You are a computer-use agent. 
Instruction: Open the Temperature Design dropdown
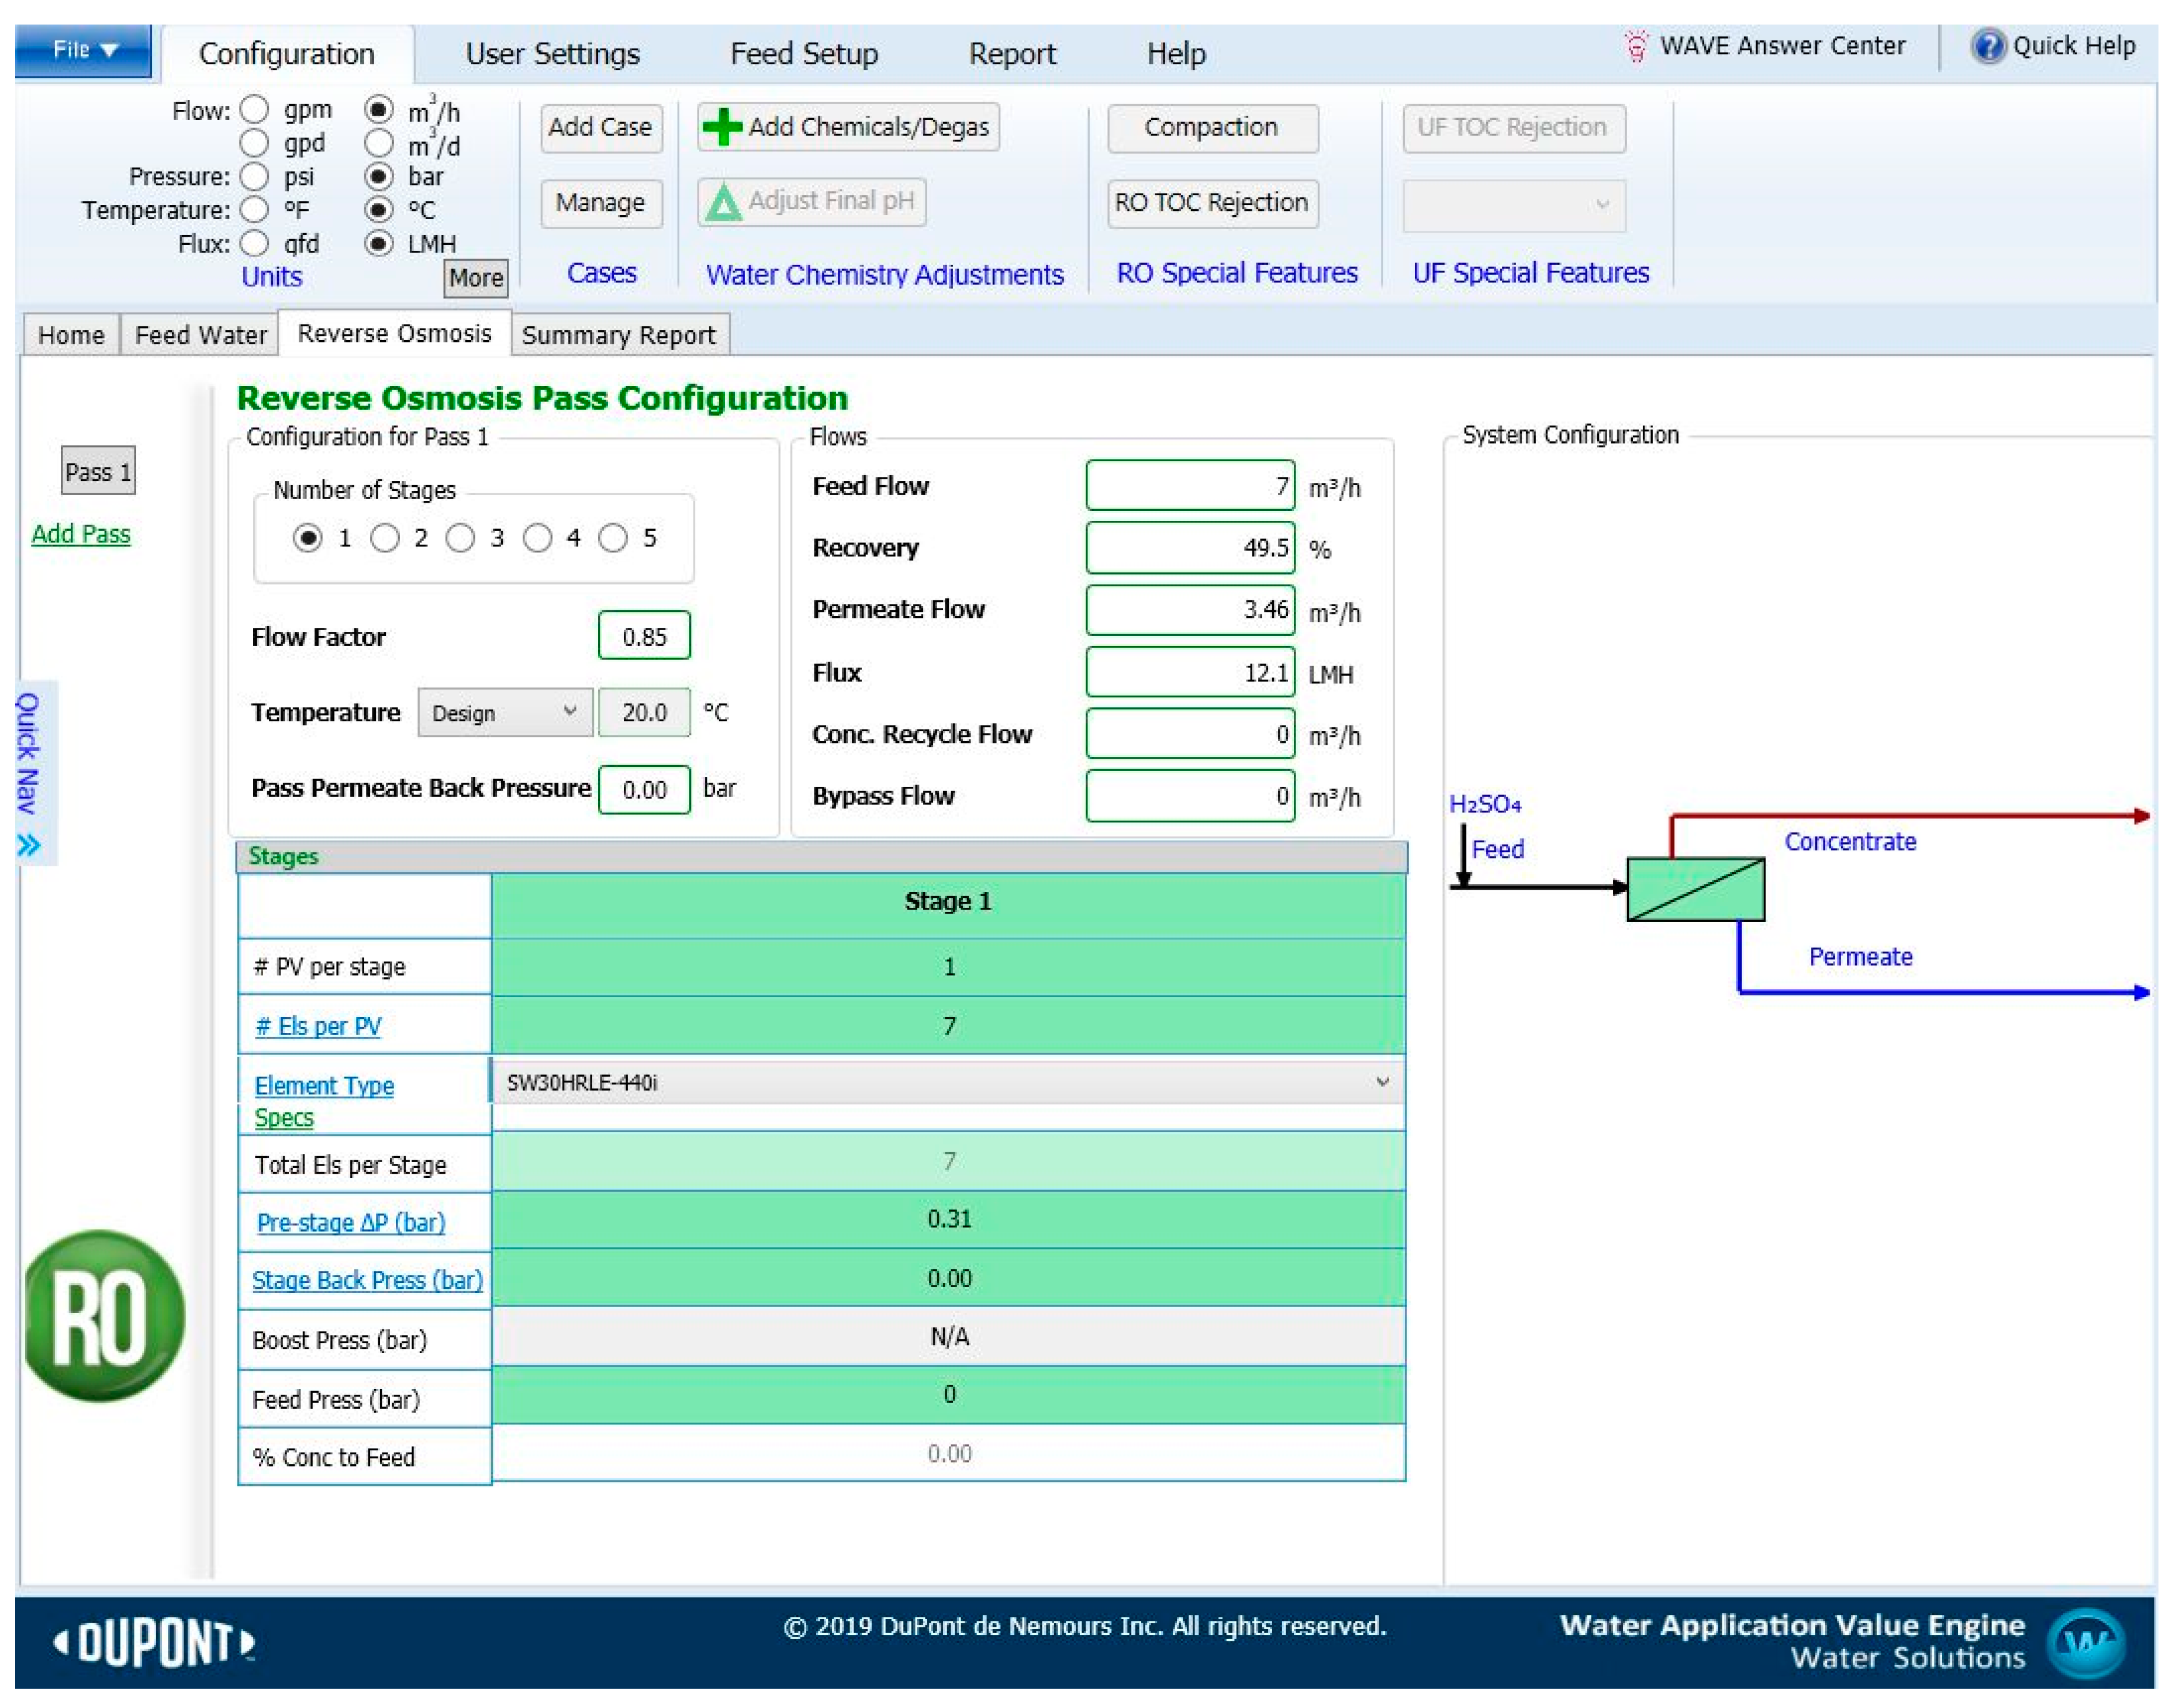click(505, 712)
